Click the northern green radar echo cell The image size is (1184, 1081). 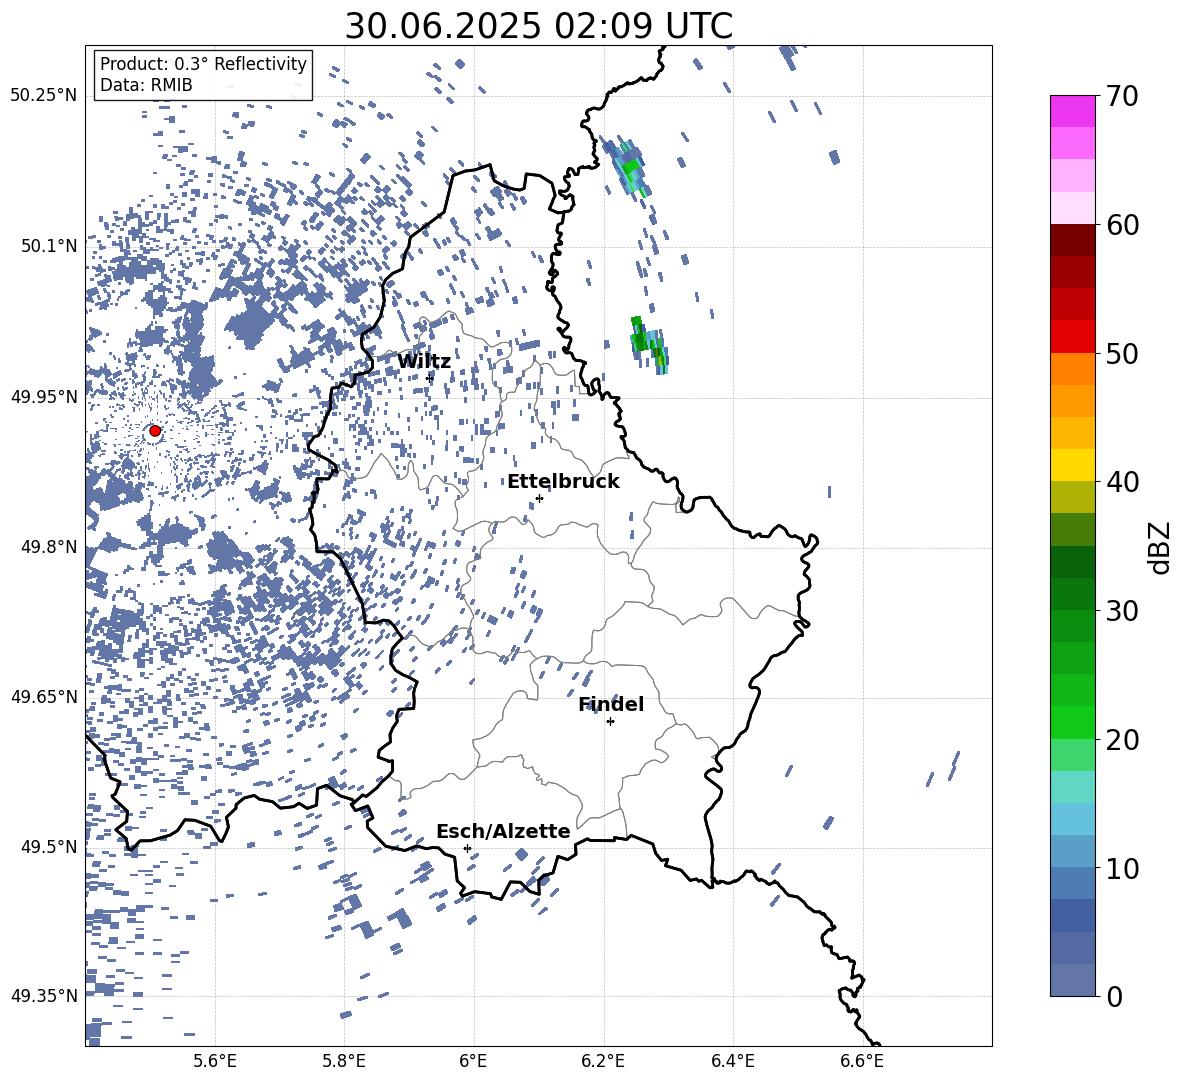point(628,166)
